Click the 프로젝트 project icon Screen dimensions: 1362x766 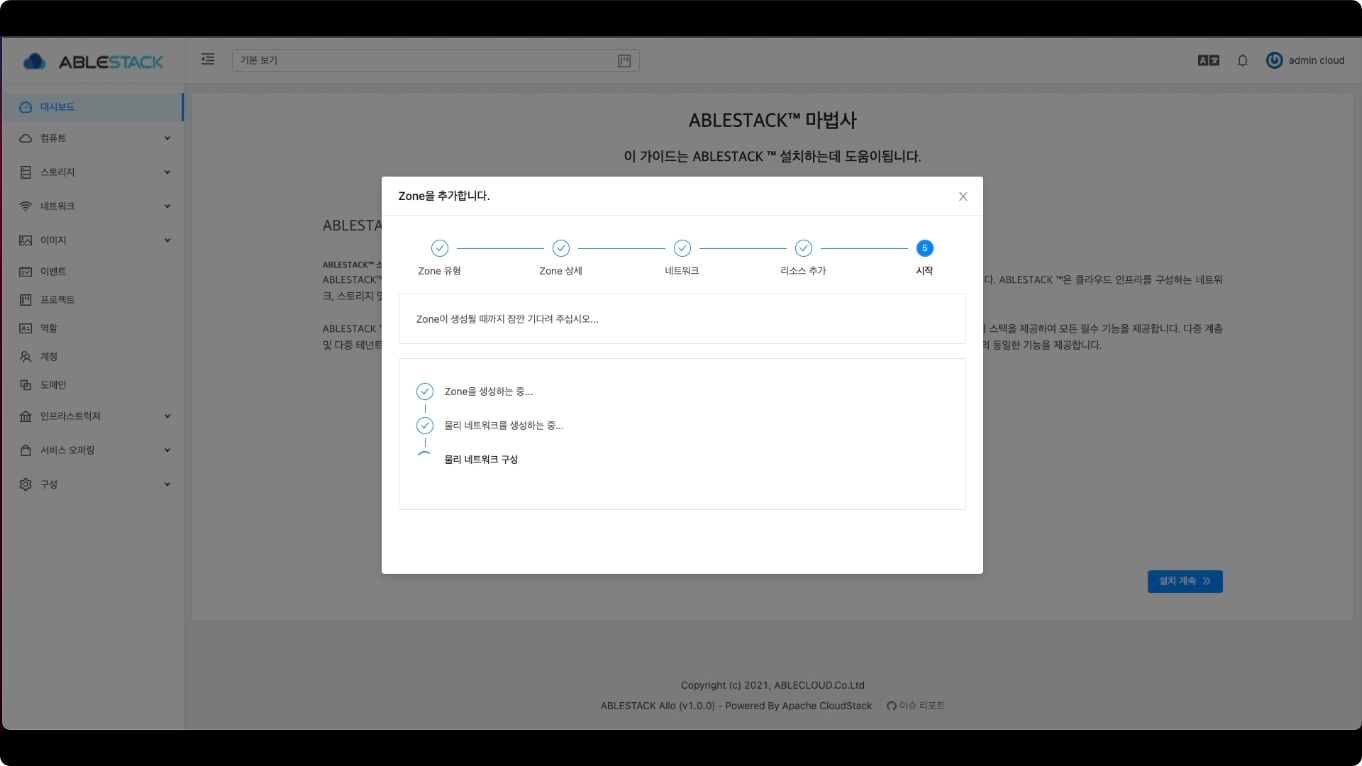pos(26,300)
